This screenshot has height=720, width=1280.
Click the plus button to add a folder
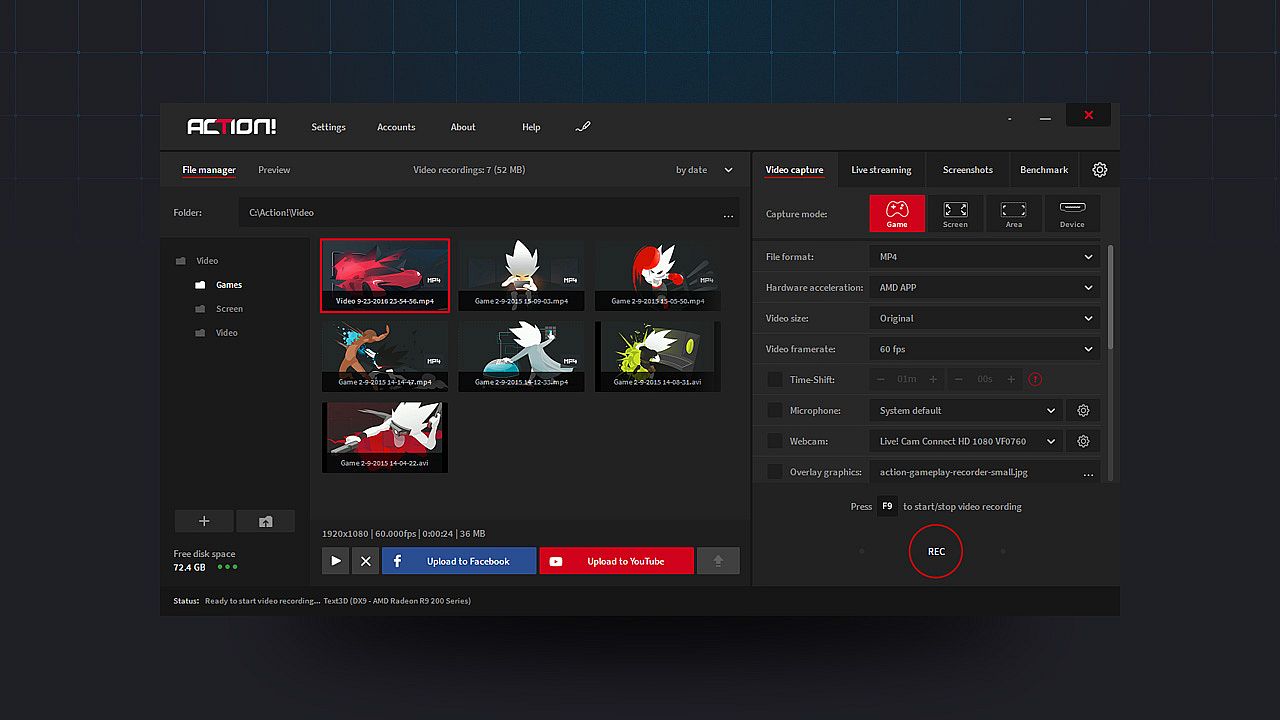coord(204,521)
